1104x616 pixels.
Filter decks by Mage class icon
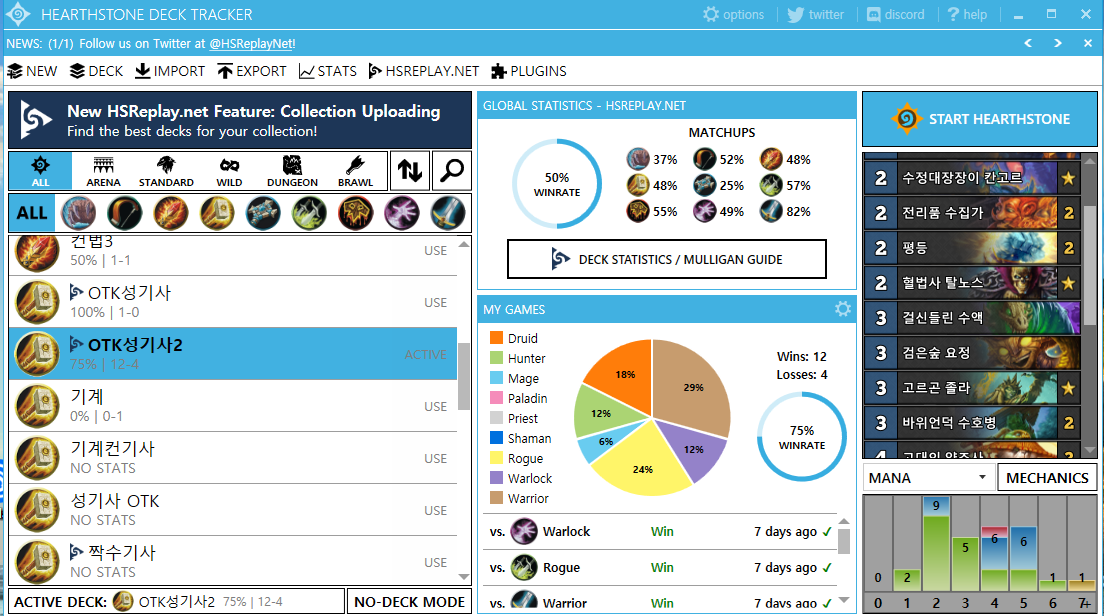tap(170, 213)
